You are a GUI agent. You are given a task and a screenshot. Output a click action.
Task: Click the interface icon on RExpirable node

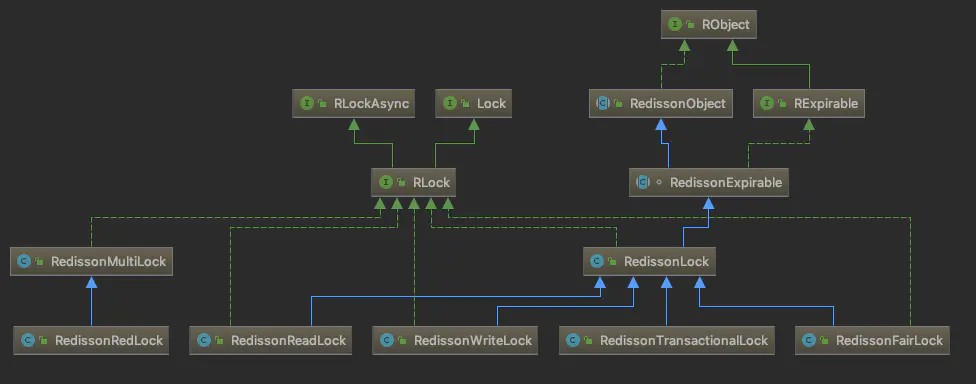pyautogui.click(x=767, y=103)
